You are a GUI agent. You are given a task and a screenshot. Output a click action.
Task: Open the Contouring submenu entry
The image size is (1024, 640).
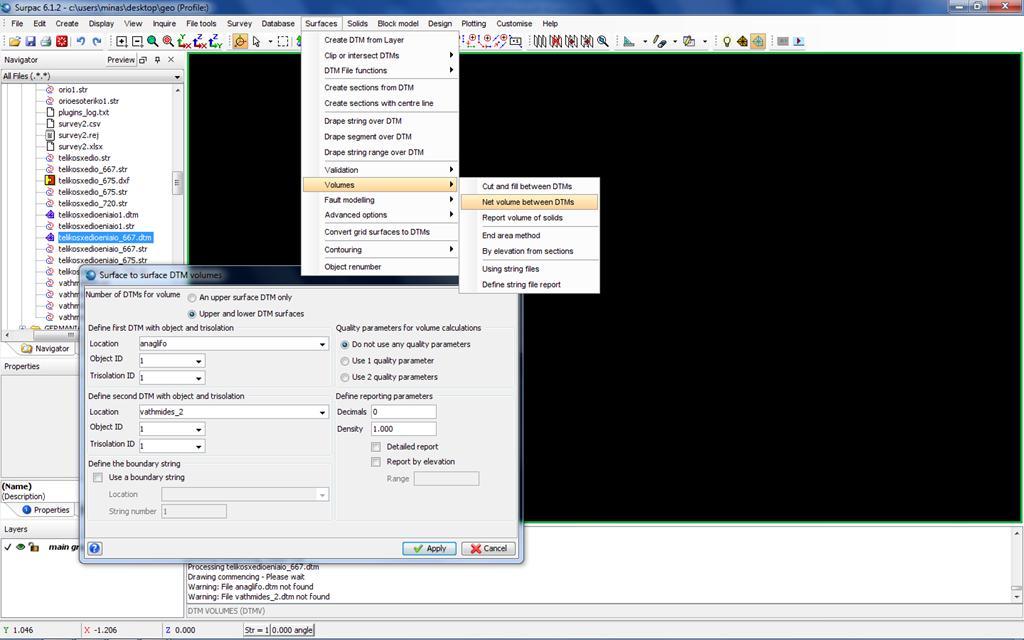point(379,249)
